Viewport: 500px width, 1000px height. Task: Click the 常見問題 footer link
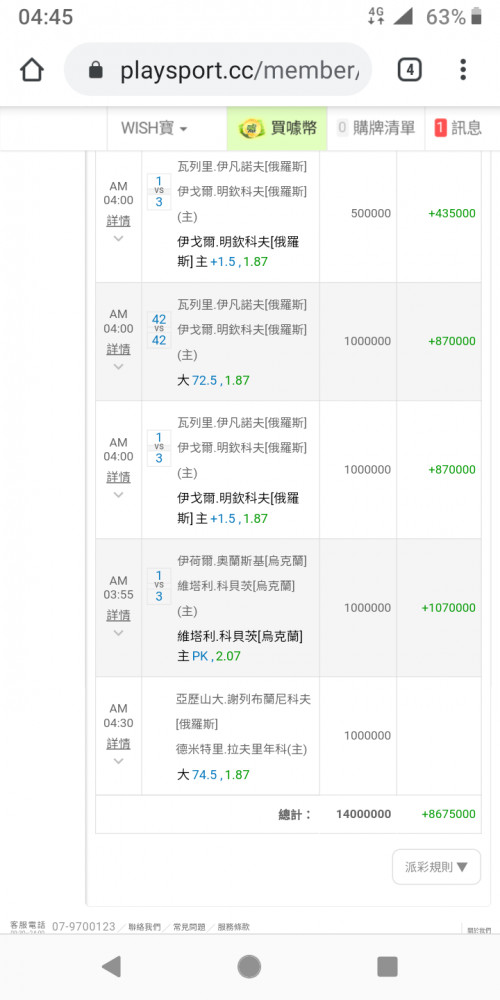pos(189,927)
